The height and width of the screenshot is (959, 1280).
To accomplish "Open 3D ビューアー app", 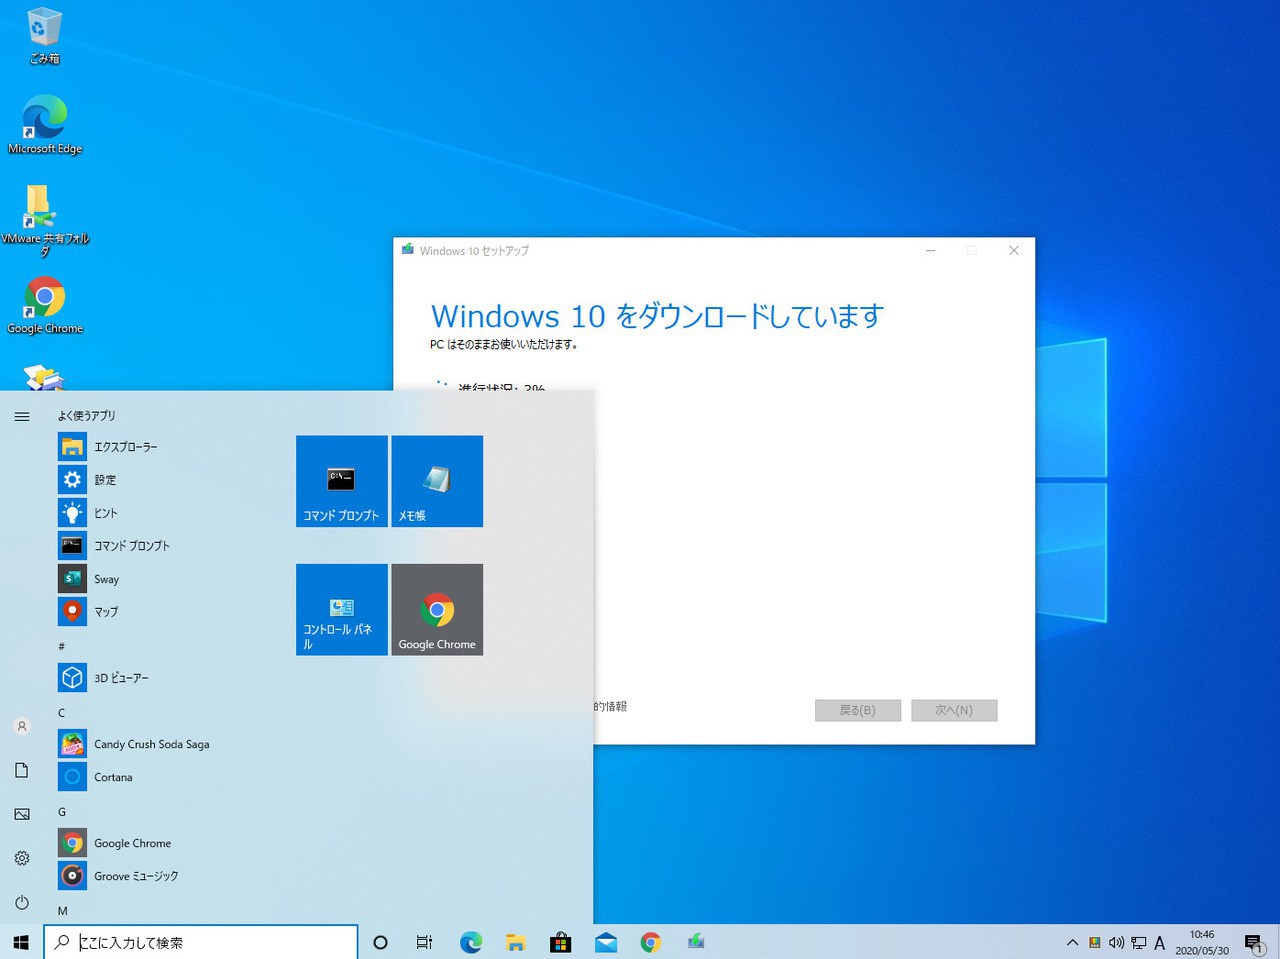I will click(x=121, y=678).
